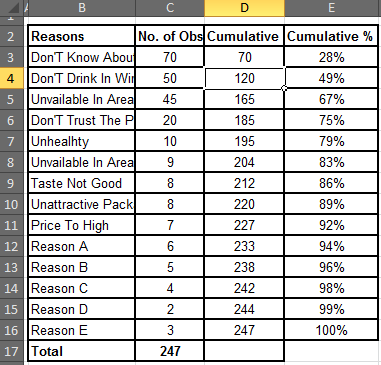
Task: Select the bold 247 total cell
Action: [x=170, y=351]
